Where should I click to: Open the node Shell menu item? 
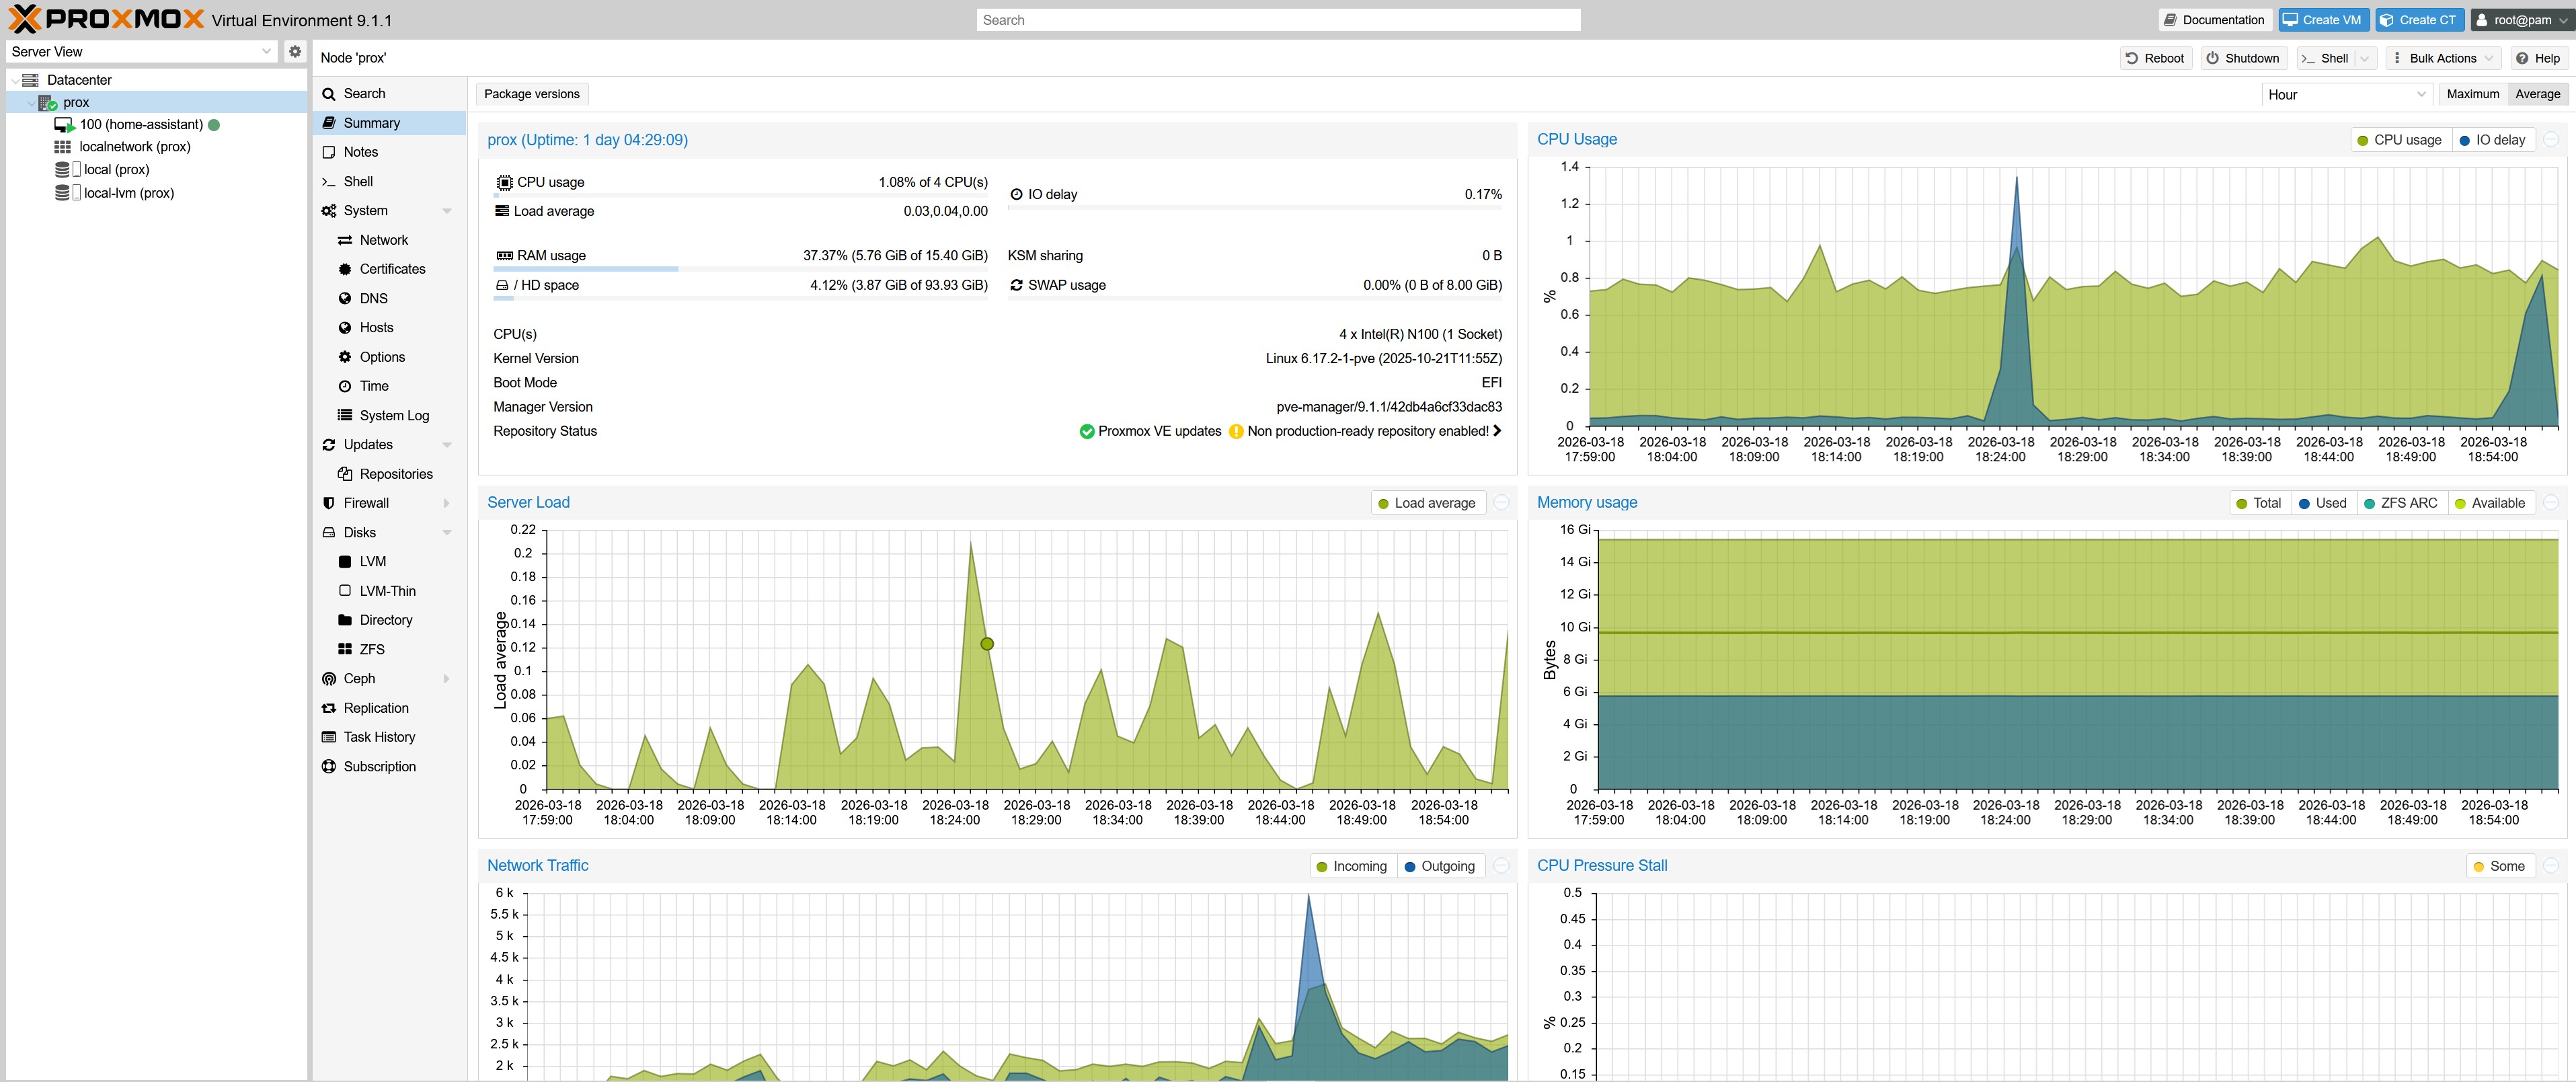389,182
